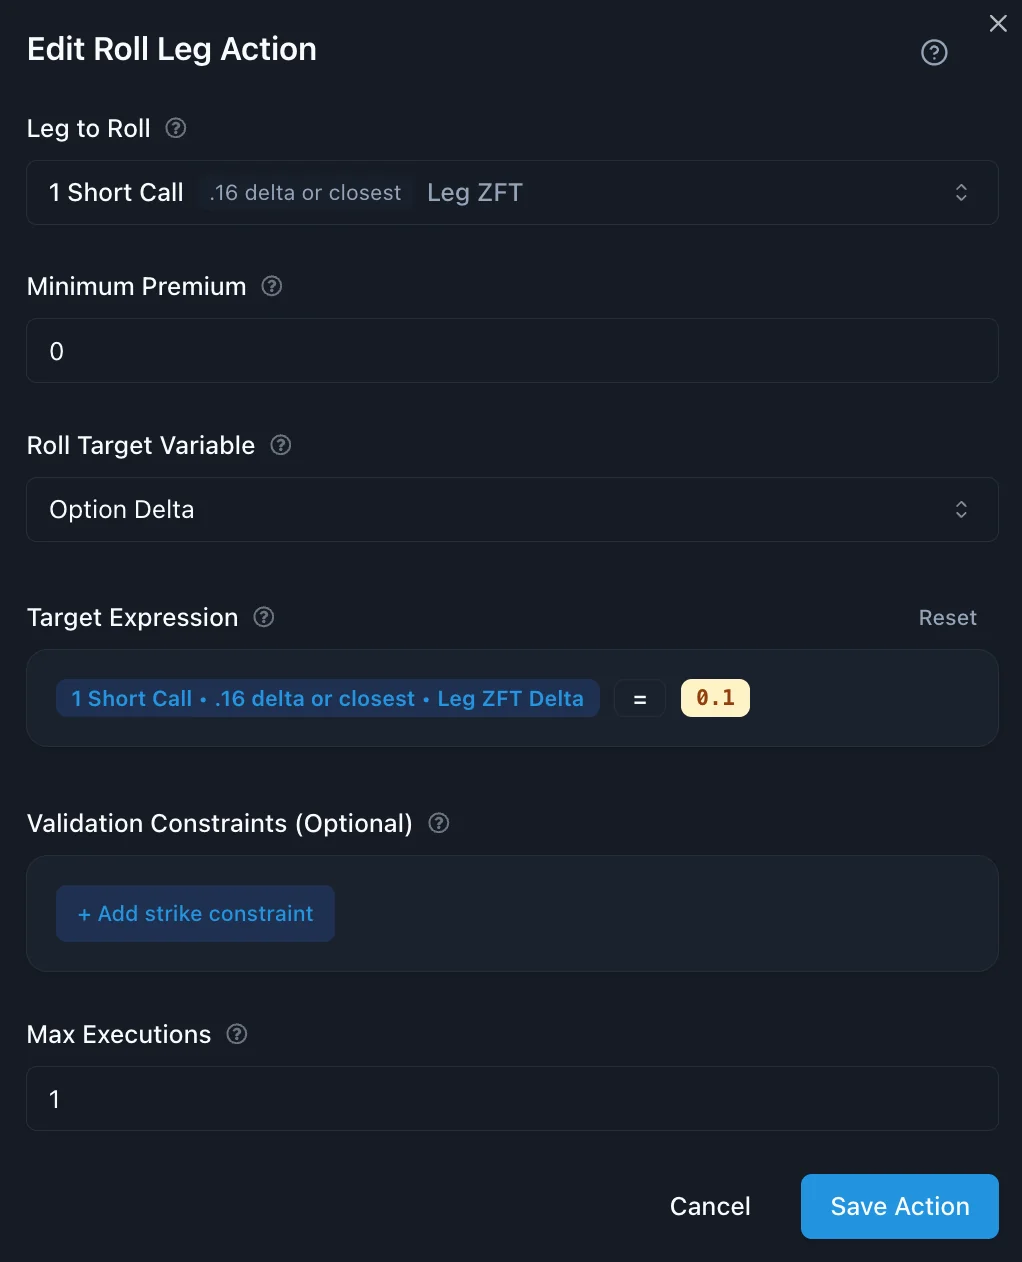Click the Roll Target Variable help icon
The width and height of the screenshot is (1022, 1262).
281,445
